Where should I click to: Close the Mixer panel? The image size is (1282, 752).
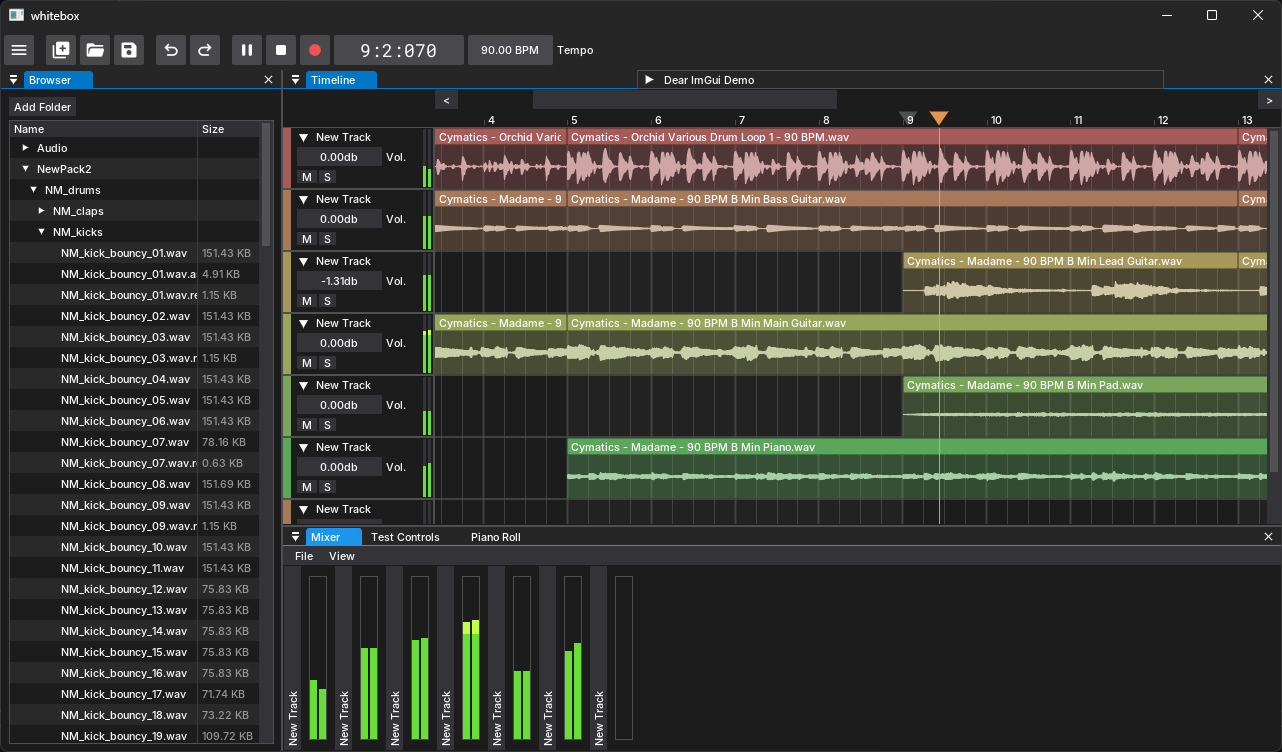coord(1270,537)
